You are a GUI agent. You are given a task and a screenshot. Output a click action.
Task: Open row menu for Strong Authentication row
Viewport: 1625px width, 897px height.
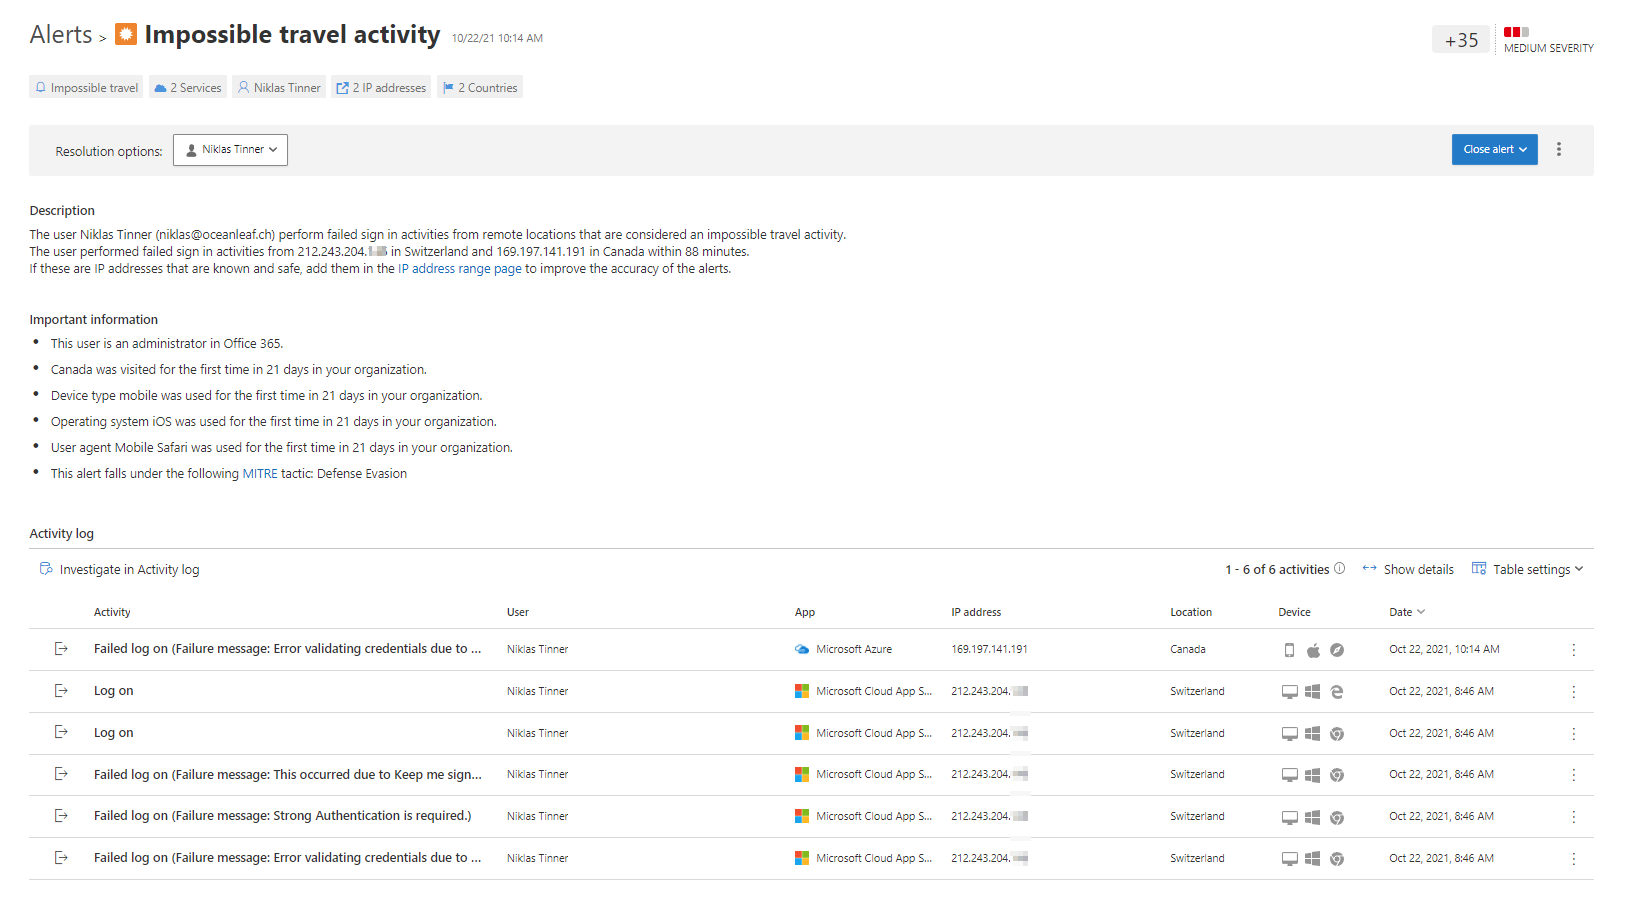tap(1574, 817)
